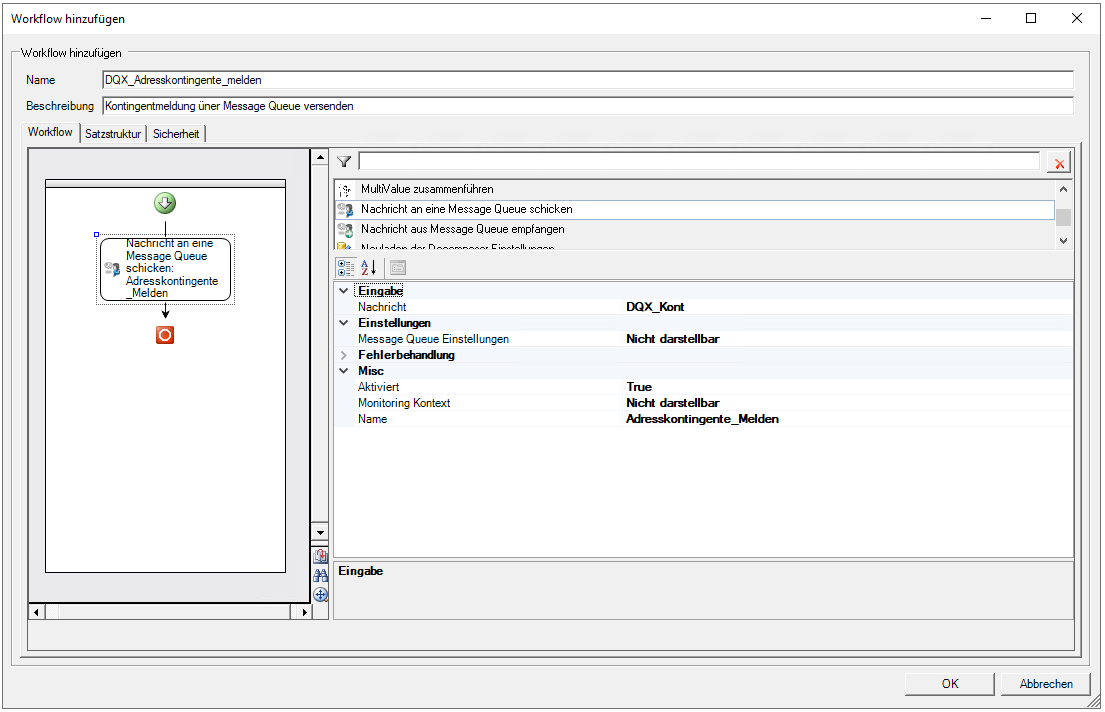Image resolution: width=1105 pixels, height=712 pixels.
Task: Select the Adresskontingente_Melden activity node
Action: pos(166,269)
